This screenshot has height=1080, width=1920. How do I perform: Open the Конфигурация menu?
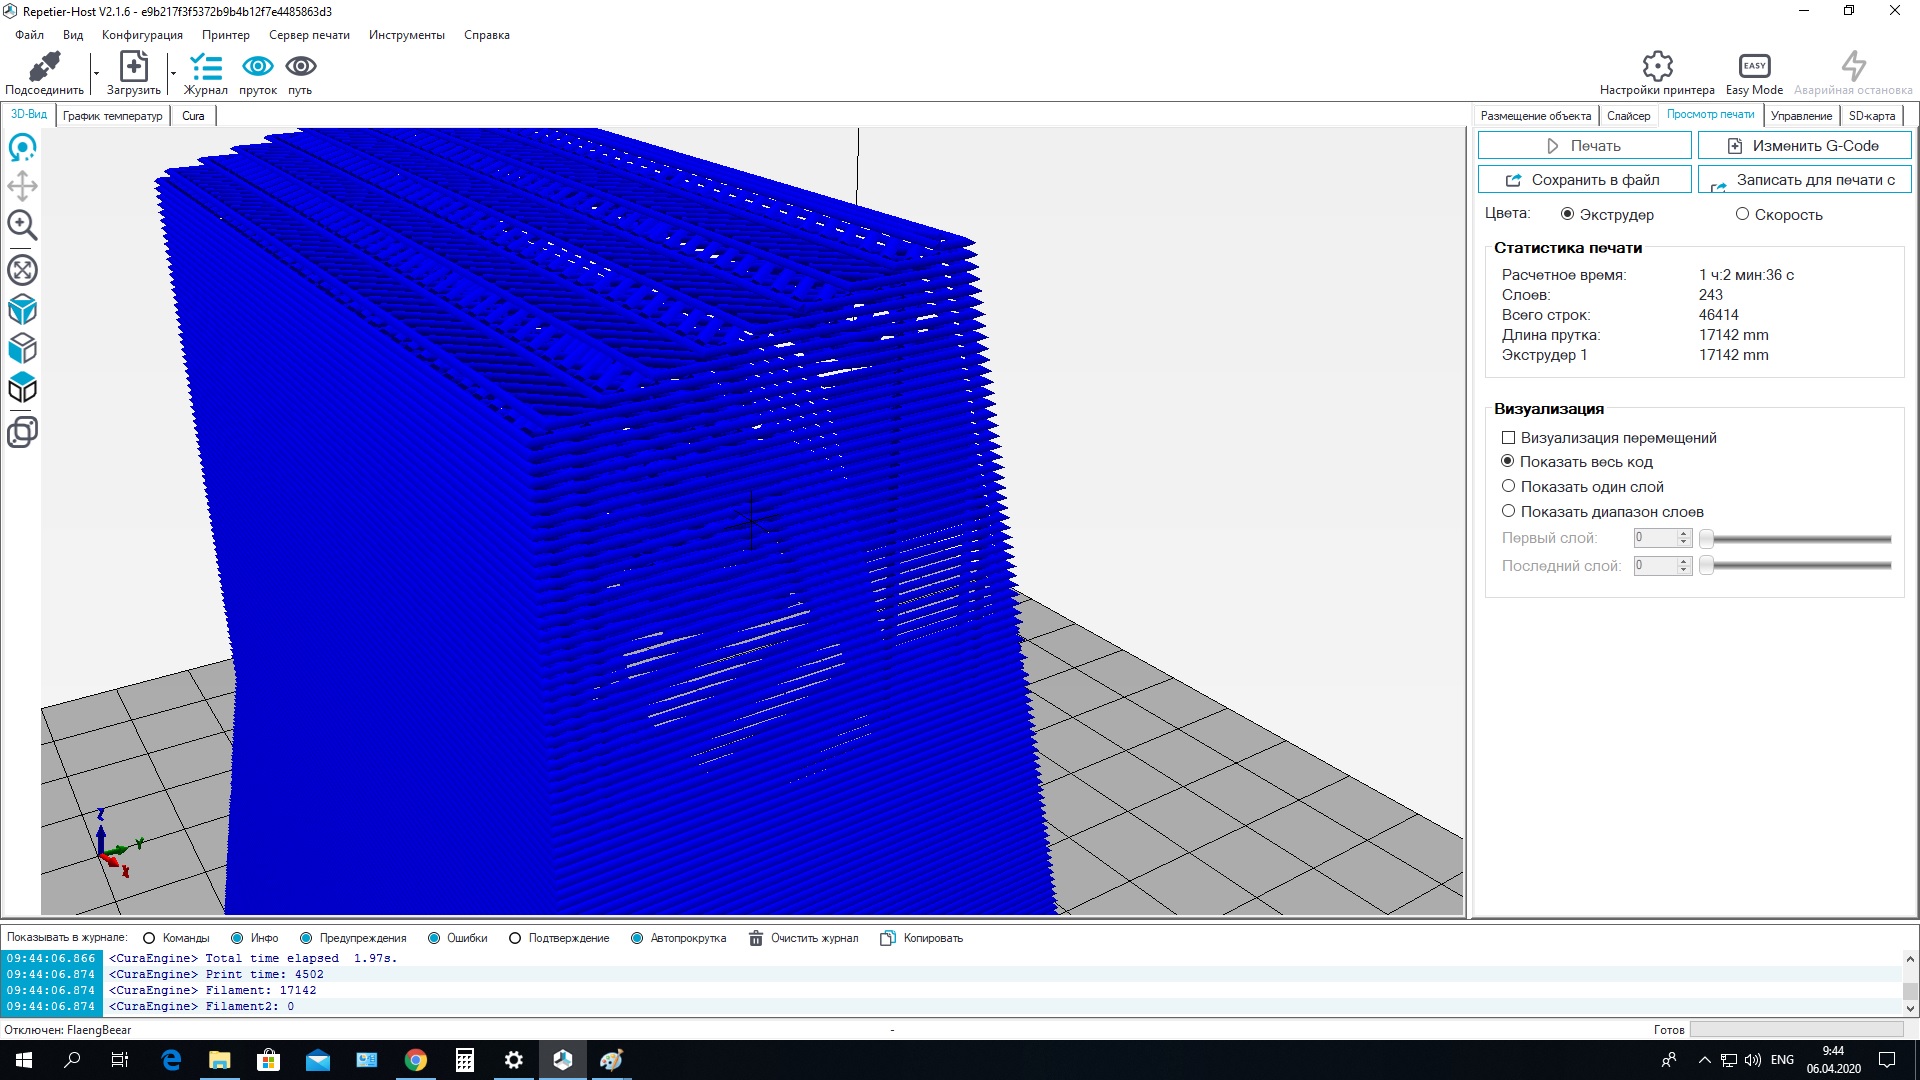point(142,35)
